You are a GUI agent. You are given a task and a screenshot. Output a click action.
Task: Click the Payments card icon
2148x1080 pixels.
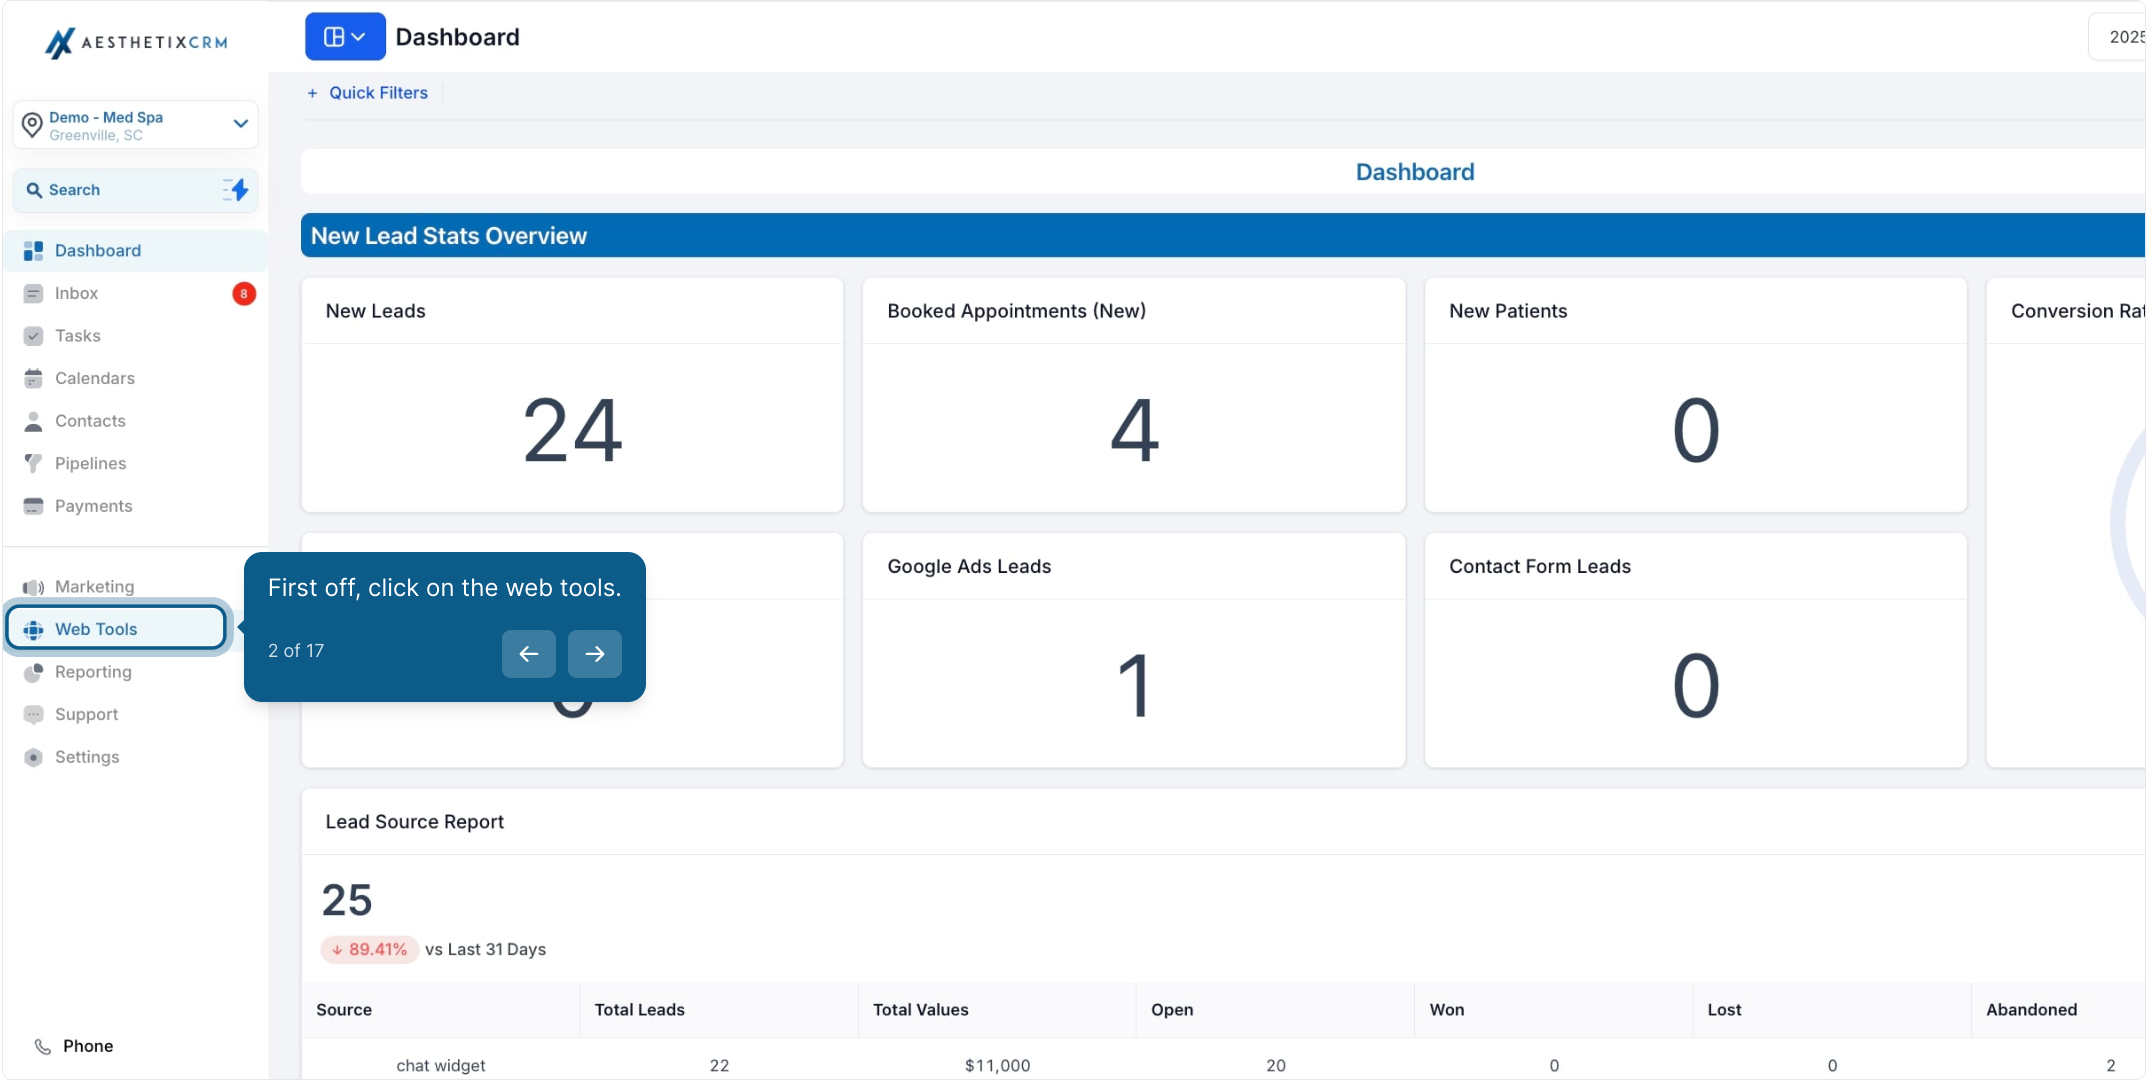click(x=33, y=506)
